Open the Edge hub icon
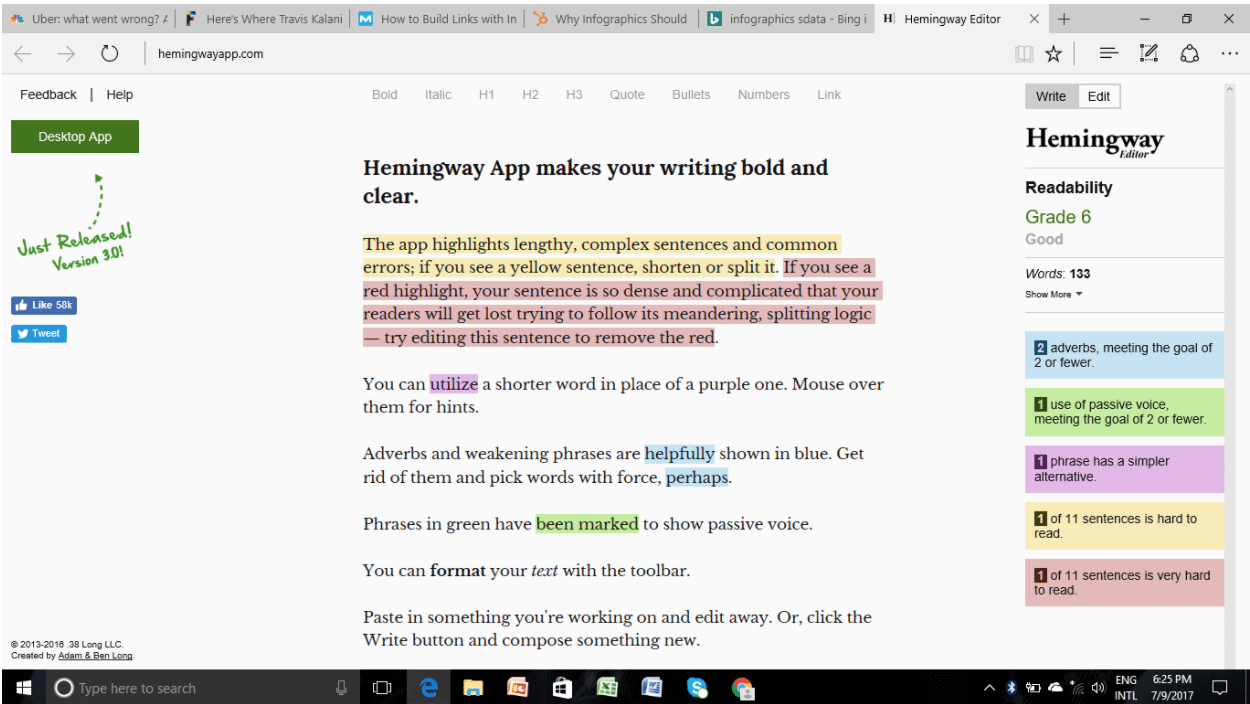This screenshot has height=704, width=1250. [1108, 54]
